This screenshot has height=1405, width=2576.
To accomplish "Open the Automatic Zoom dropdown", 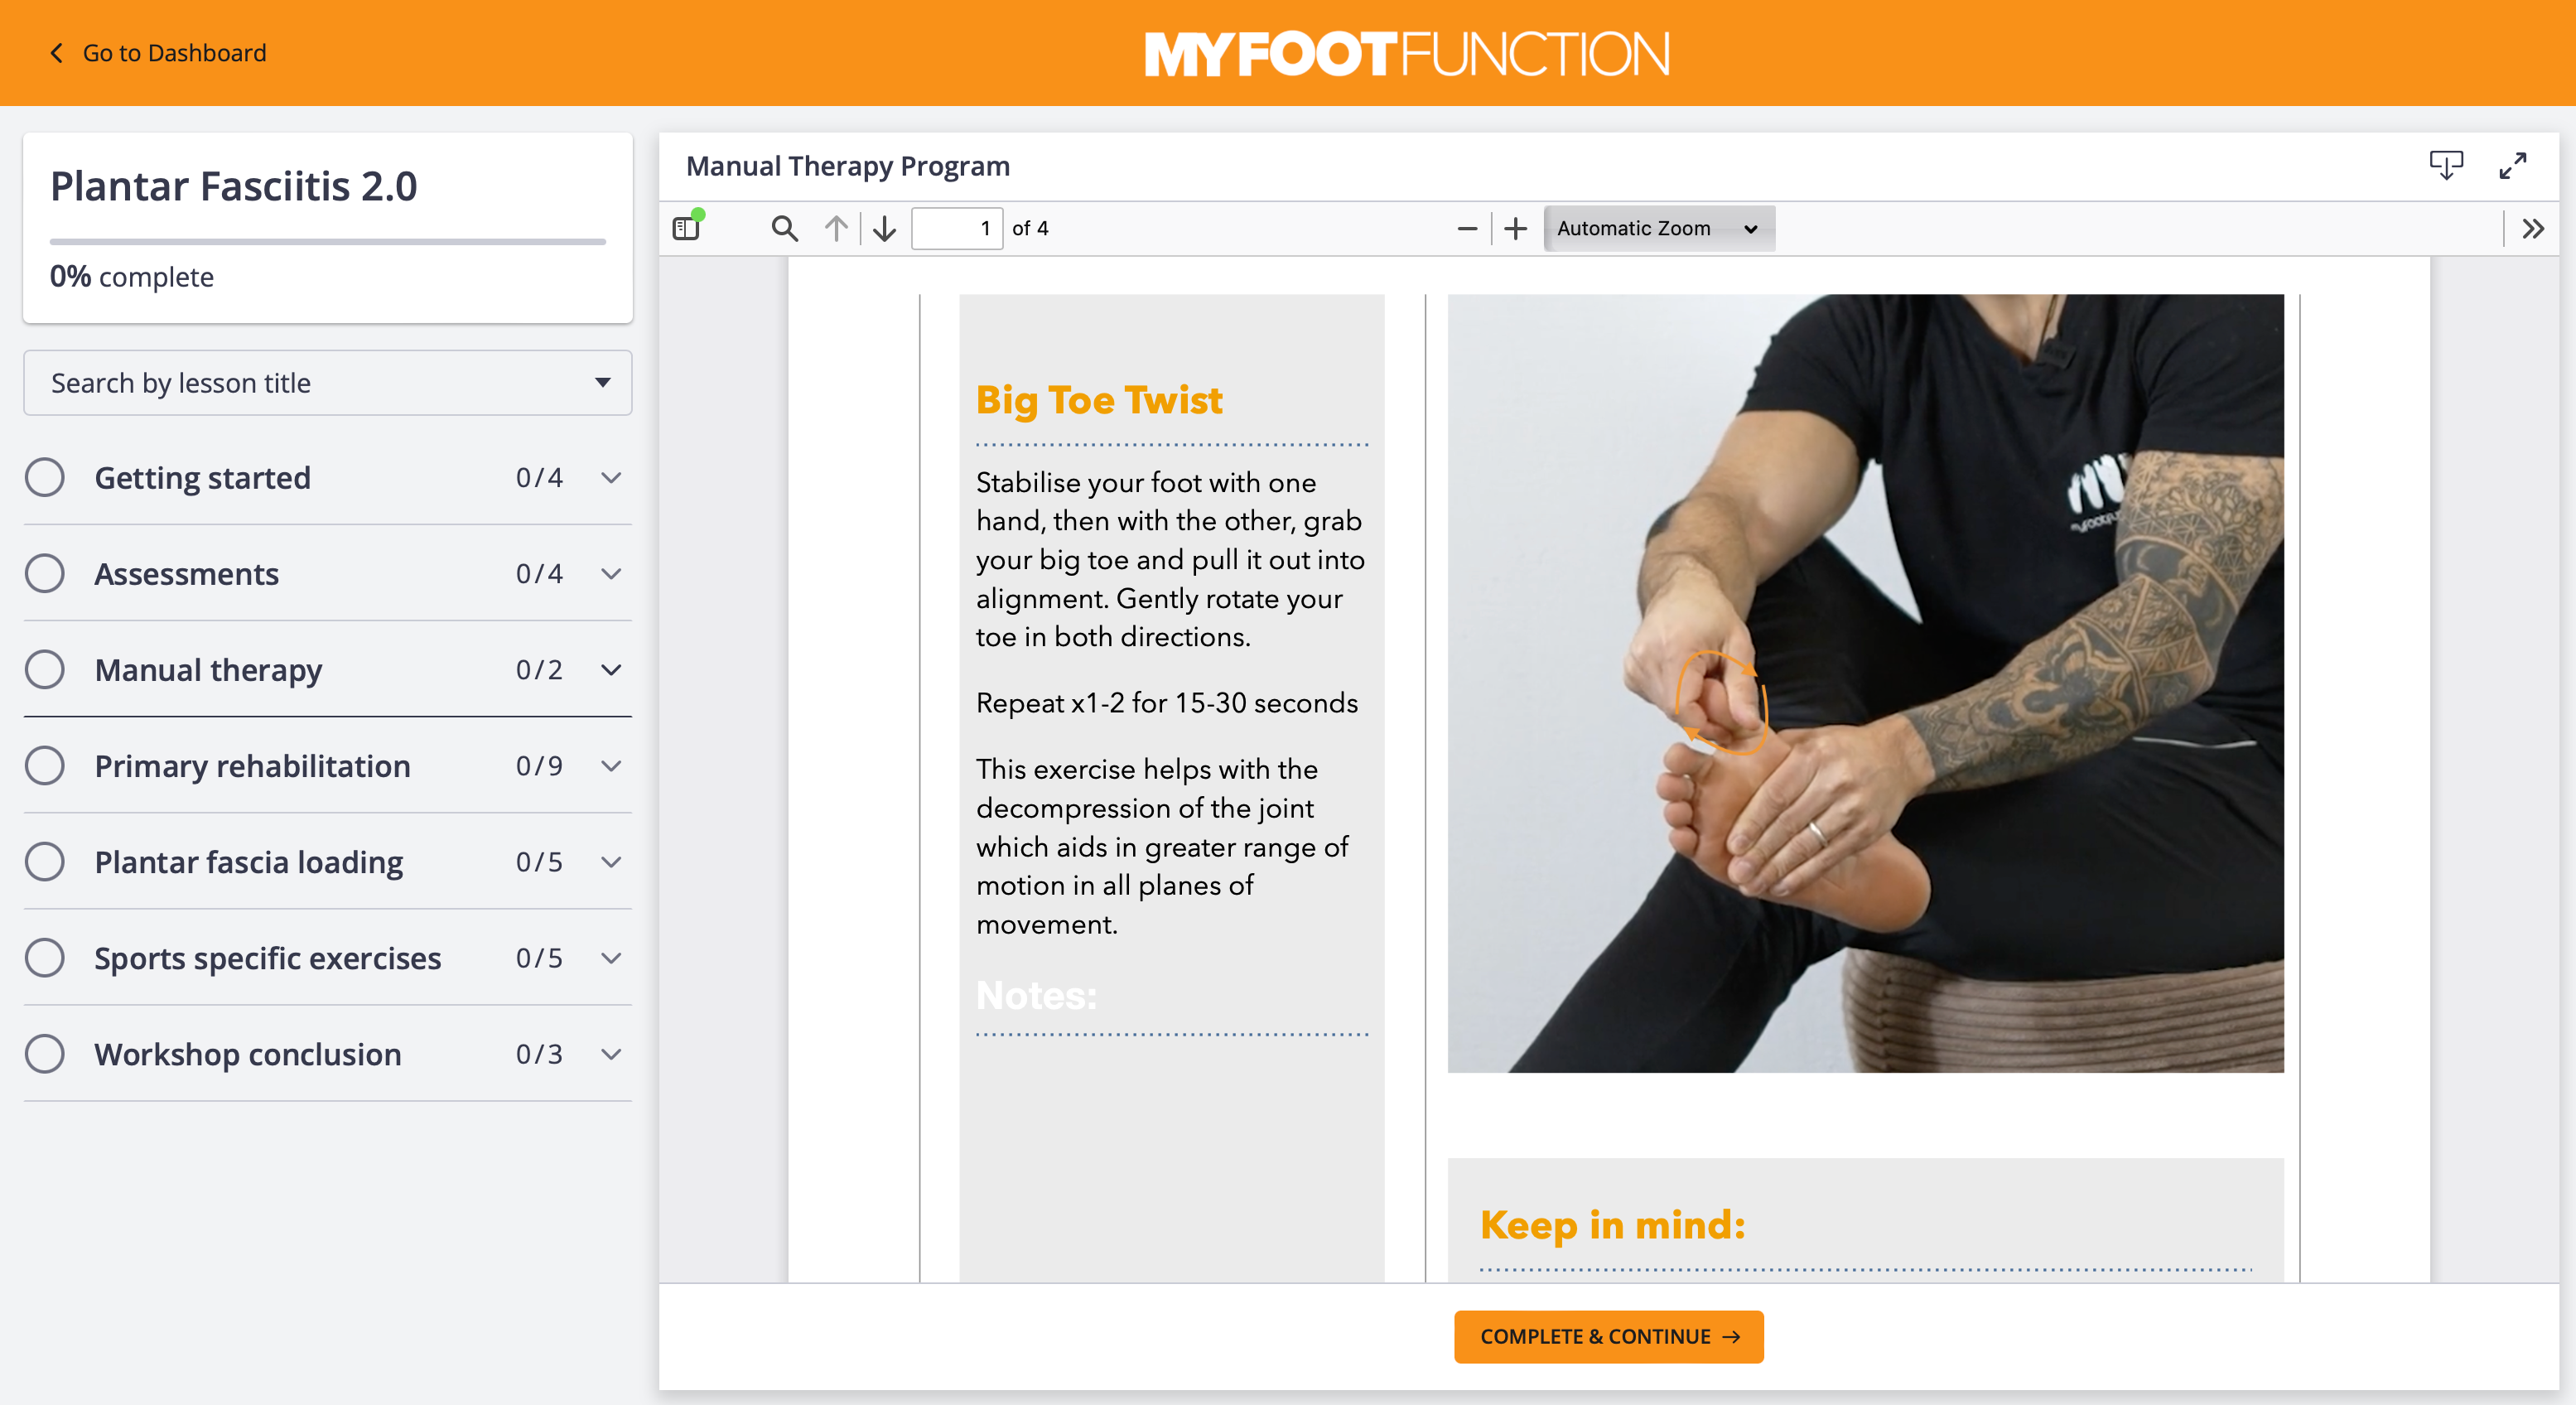I will click(x=1658, y=229).
